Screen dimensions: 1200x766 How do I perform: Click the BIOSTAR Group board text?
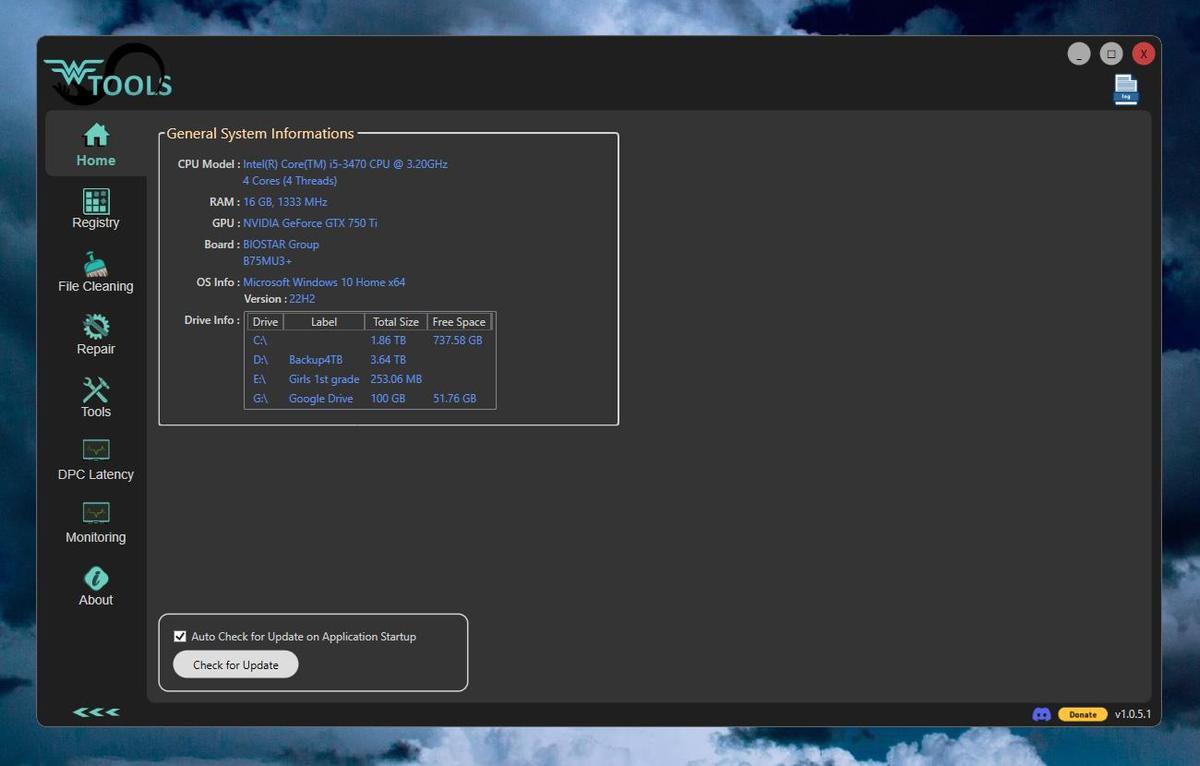(281, 244)
